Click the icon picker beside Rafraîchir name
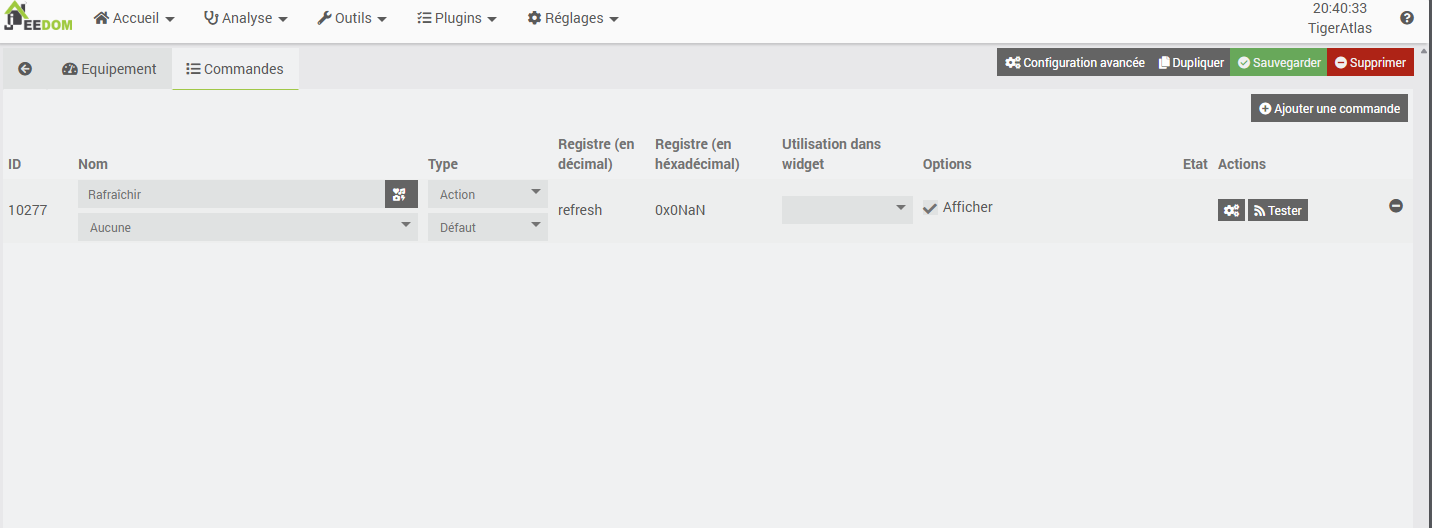This screenshot has width=1432, height=528. click(400, 195)
